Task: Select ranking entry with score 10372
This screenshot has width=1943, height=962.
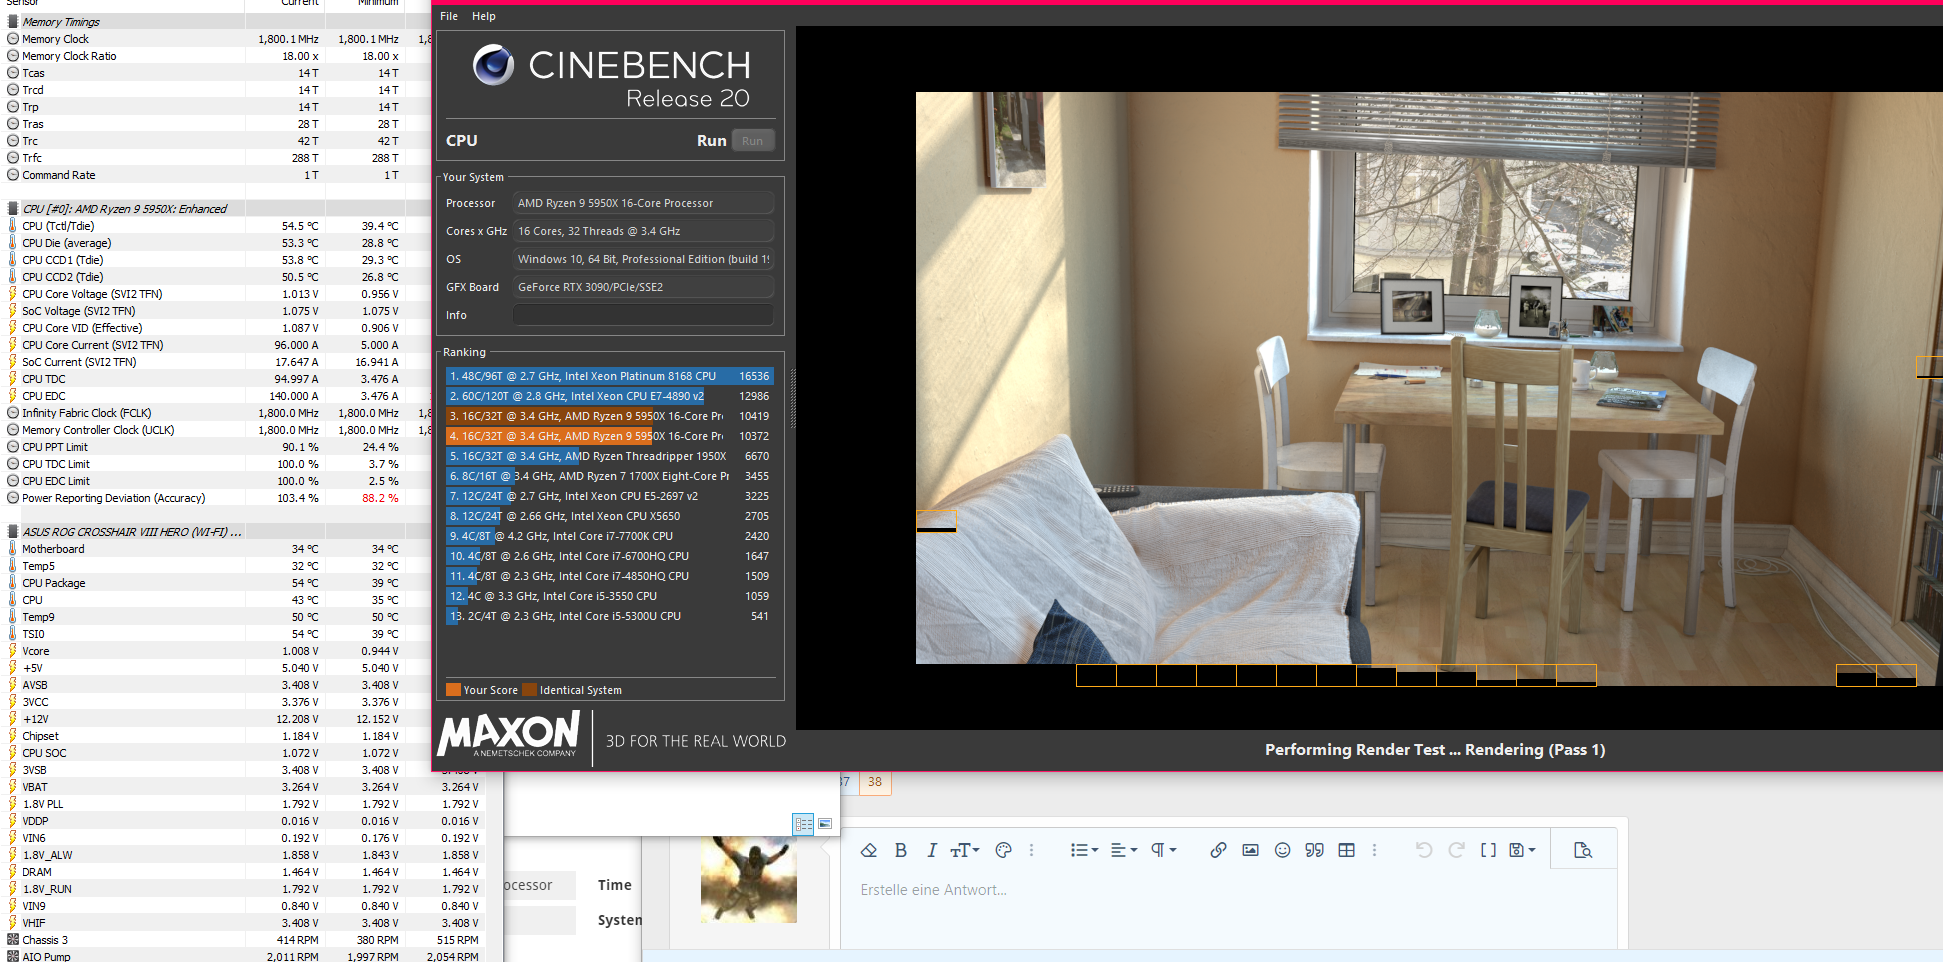Action: coord(609,436)
